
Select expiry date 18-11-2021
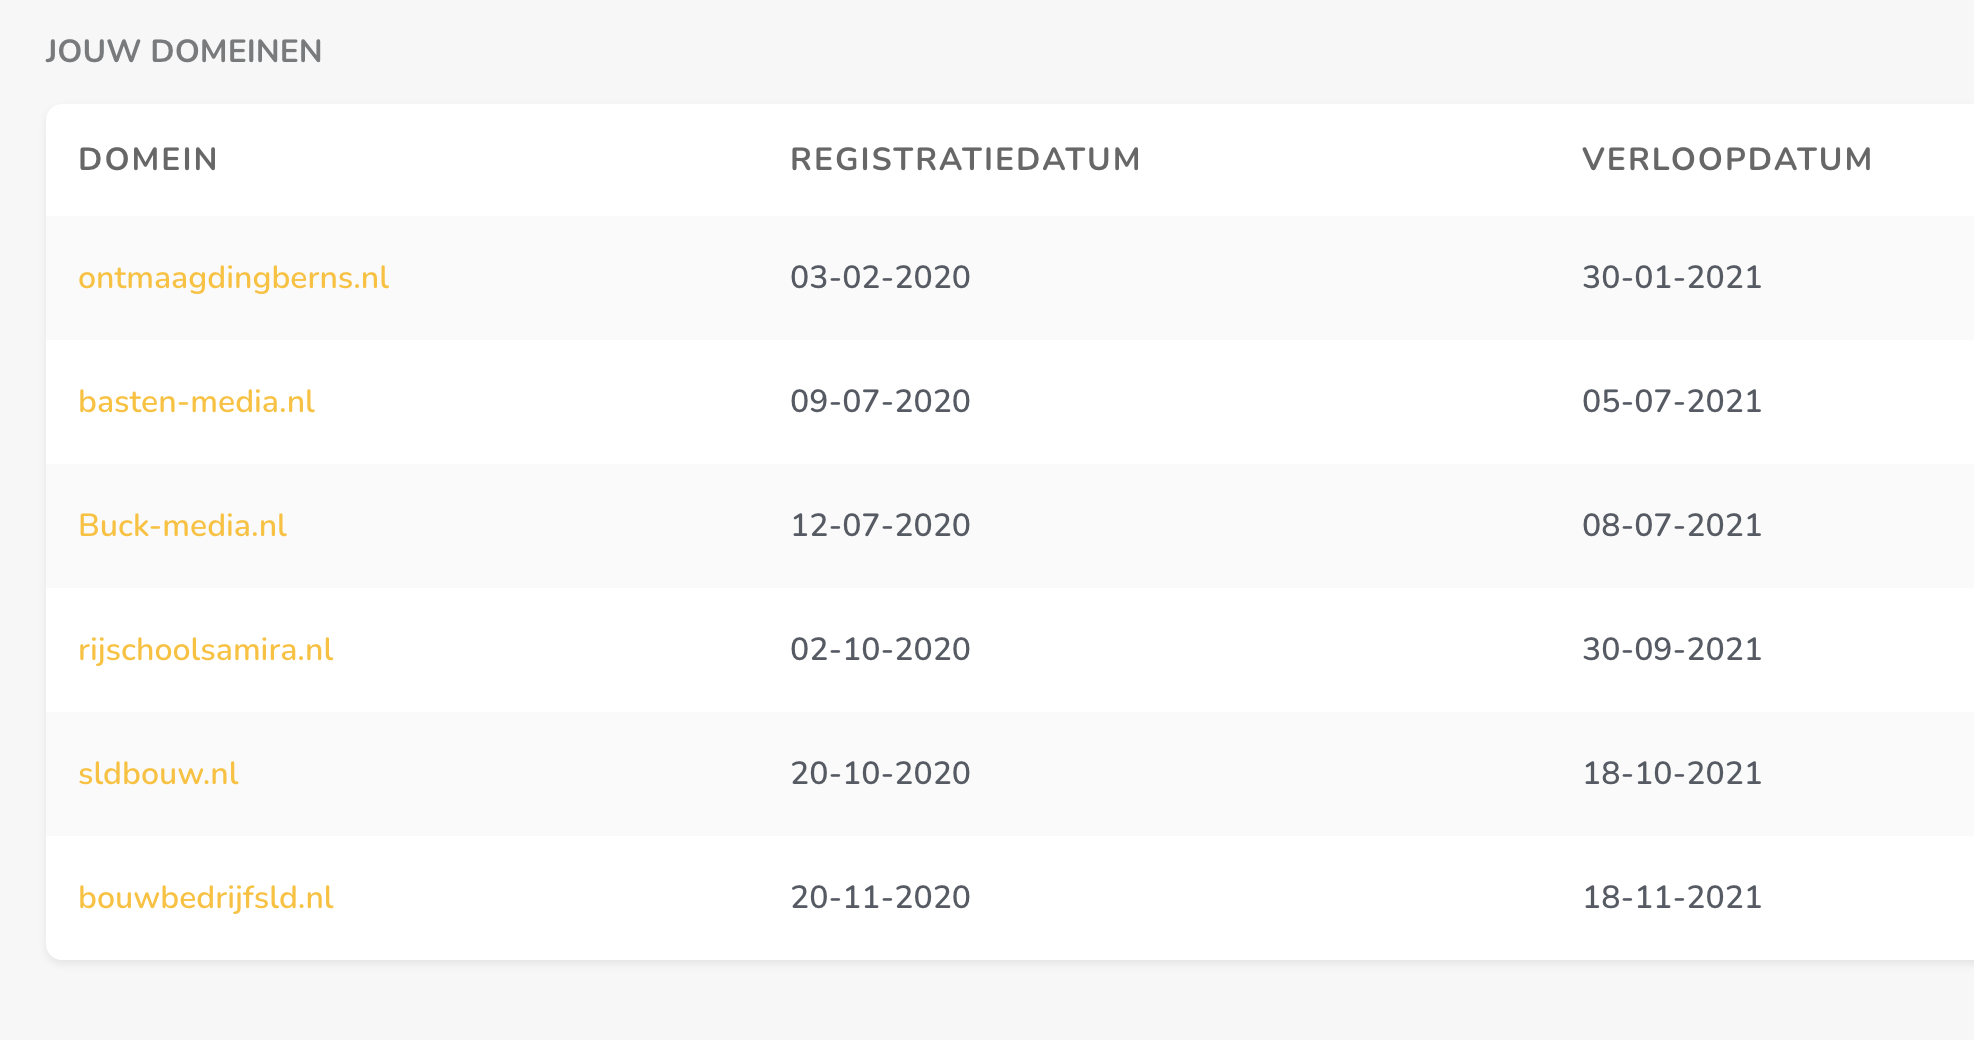(1672, 898)
